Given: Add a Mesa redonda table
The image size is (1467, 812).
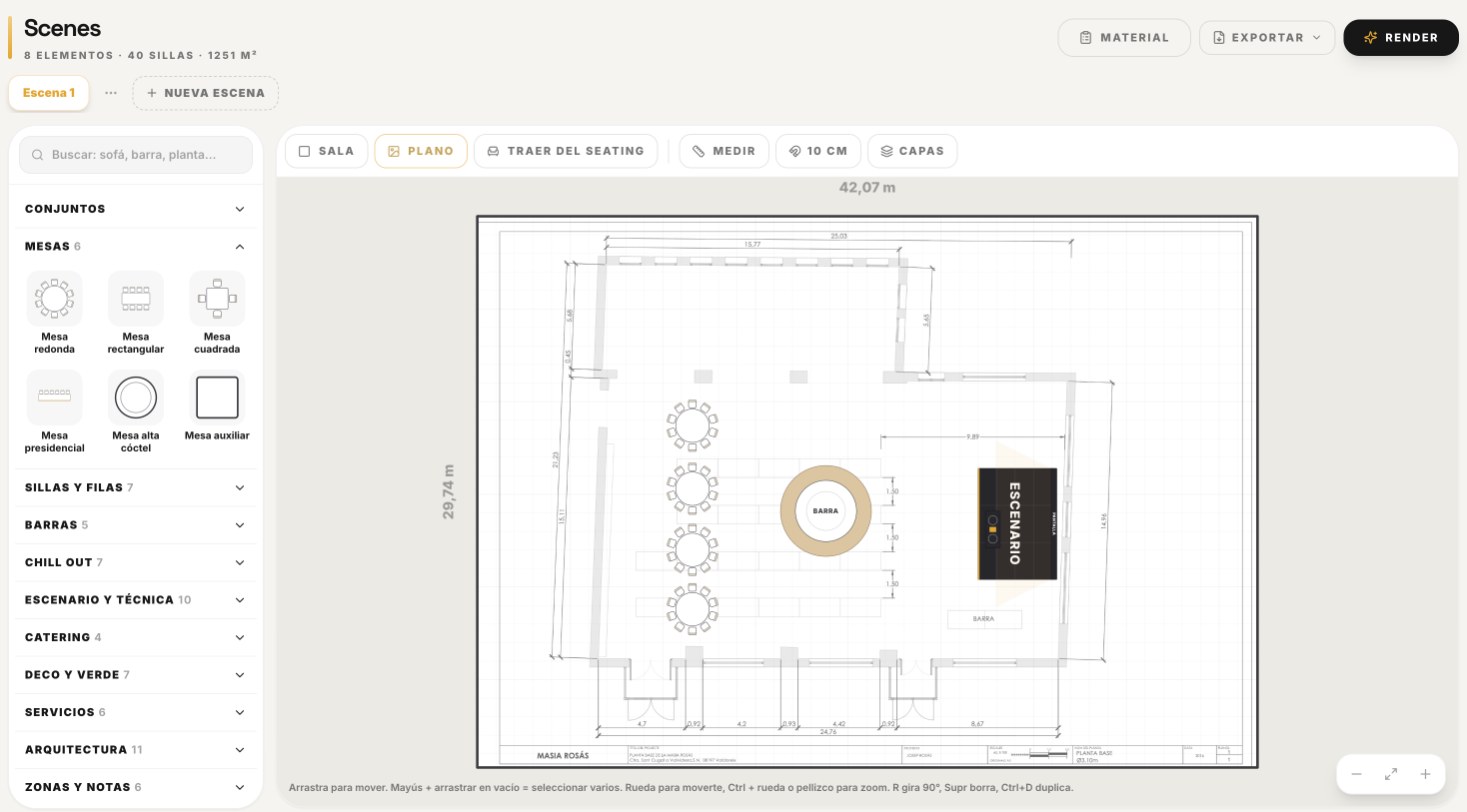Looking at the screenshot, I should [x=54, y=313].
